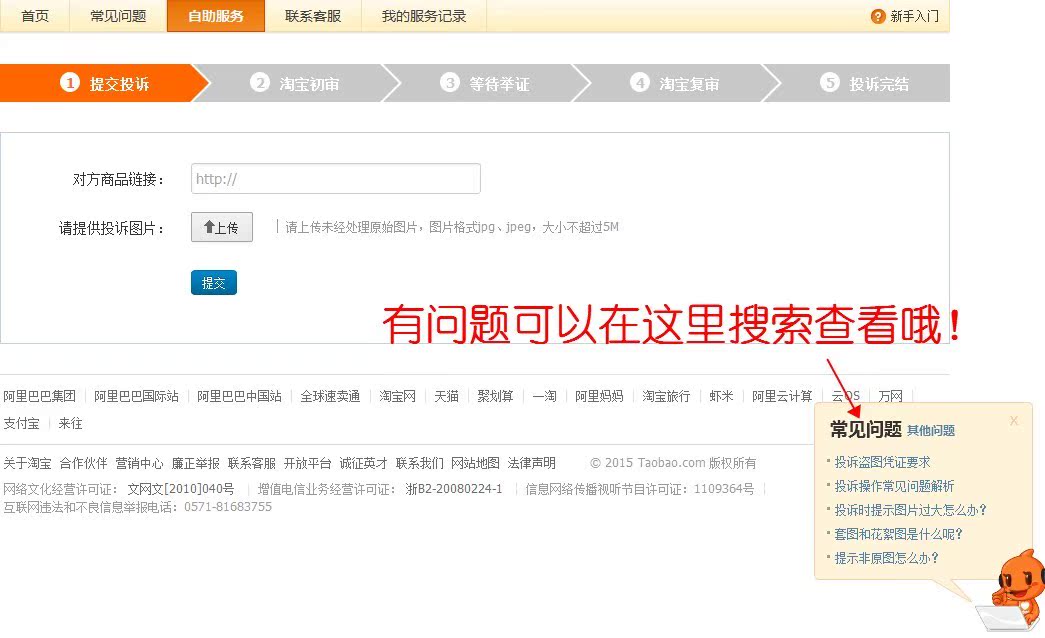The width and height of the screenshot is (1045, 638).
Task: Open 开放平台 in footer
Action: point(307,463)
